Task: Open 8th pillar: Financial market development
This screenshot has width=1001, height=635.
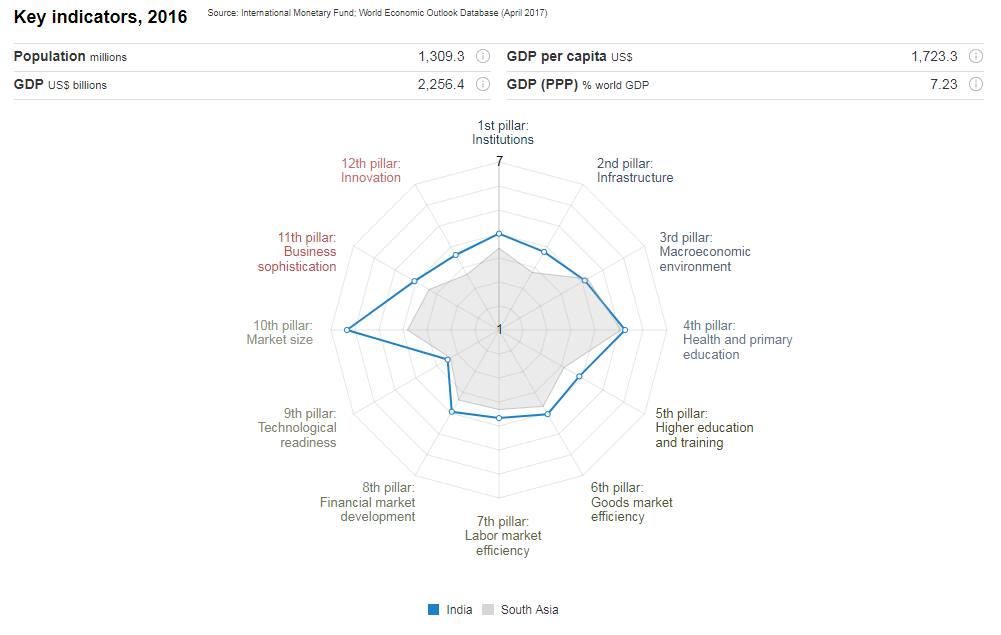Action: [367, 502]
